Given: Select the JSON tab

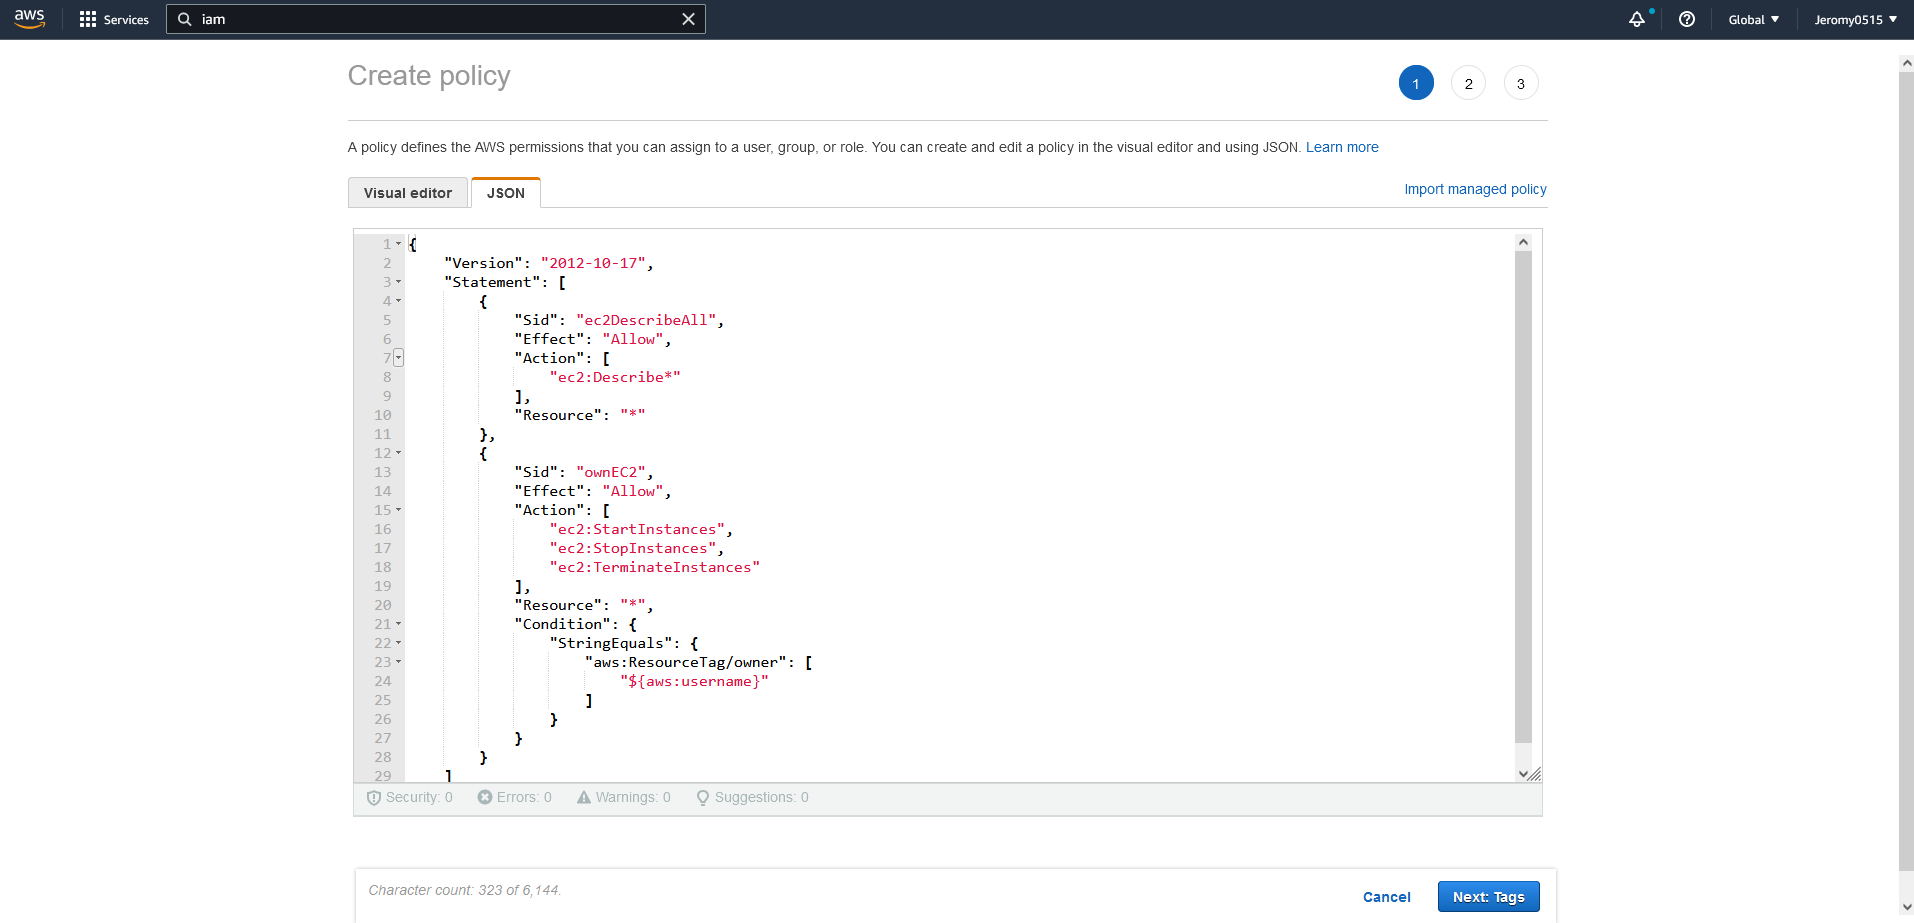Looking at the screenshot, I should click(506, 193).
